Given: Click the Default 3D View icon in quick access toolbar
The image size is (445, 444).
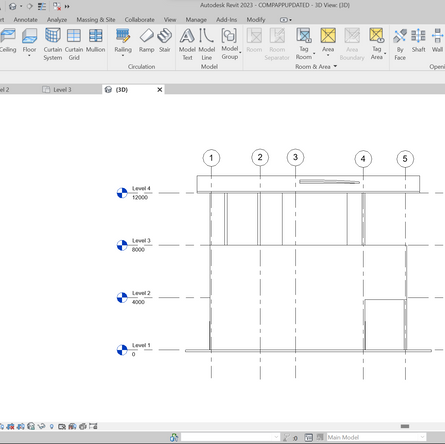Looking at the screenshot, I should tap(13, 6).
